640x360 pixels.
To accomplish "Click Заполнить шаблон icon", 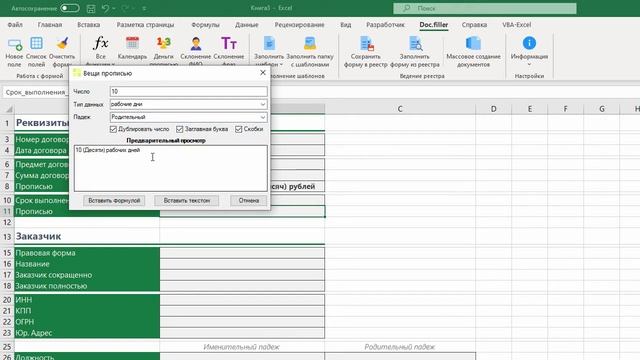I will tap(269, 43).
